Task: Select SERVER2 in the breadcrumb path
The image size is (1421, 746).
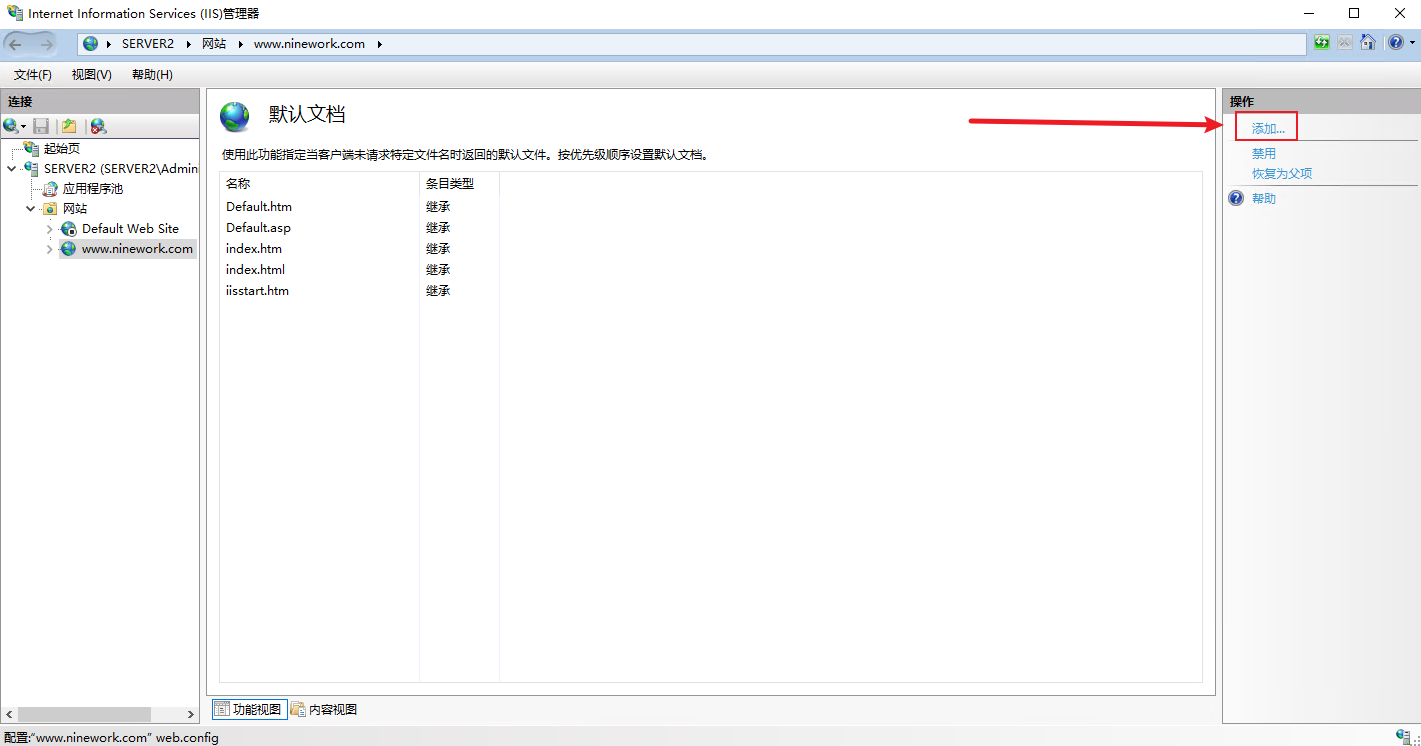Action: pyautogui.click(x=148, y=44)
